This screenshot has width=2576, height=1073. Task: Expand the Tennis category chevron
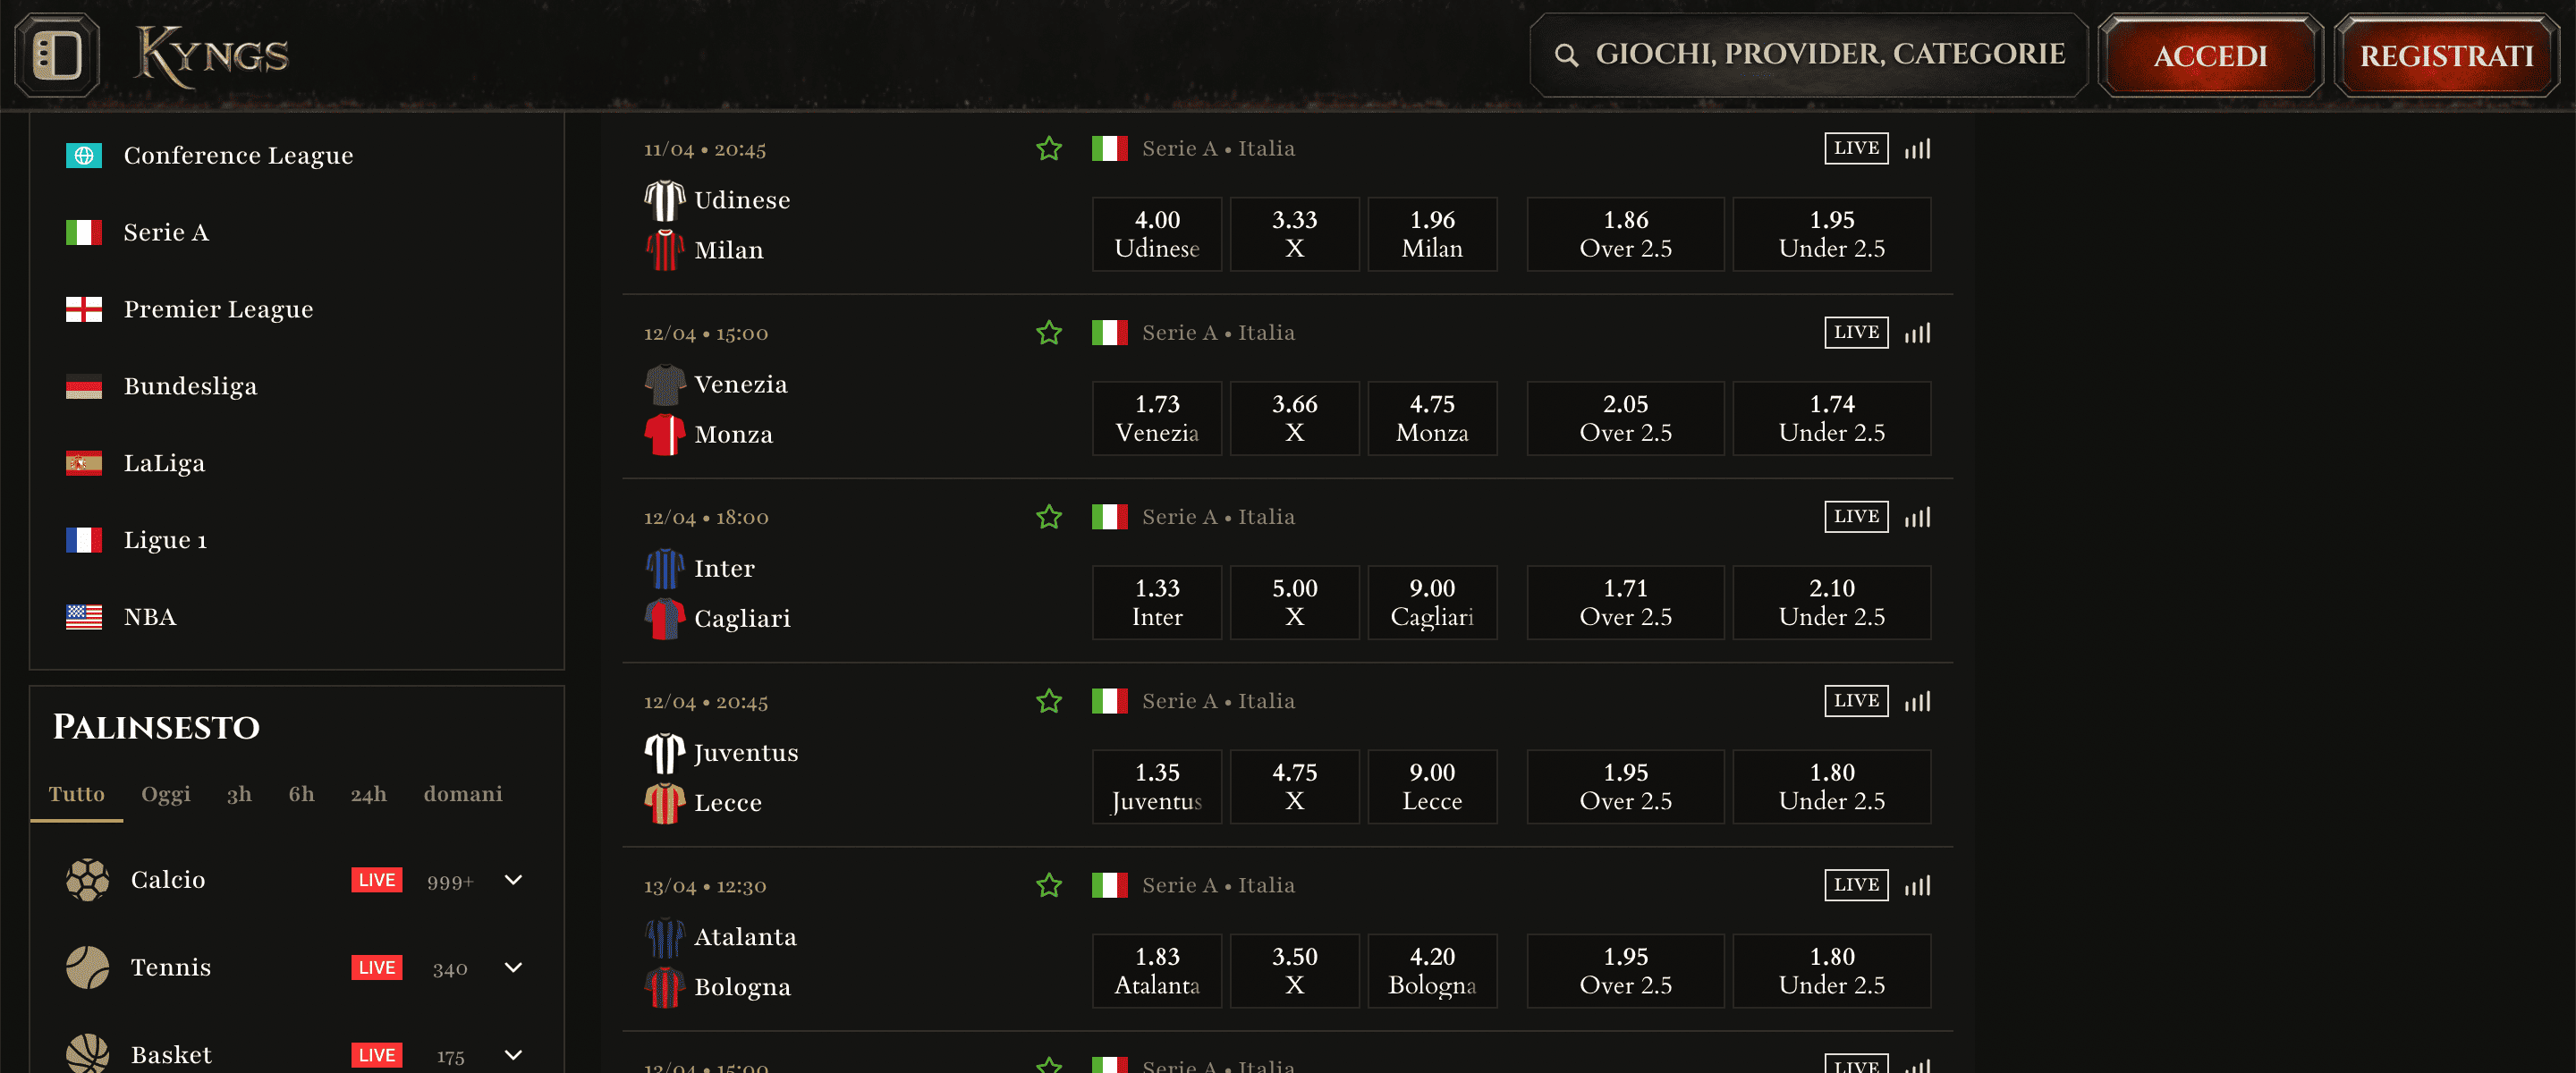click(x=513, y=967)
